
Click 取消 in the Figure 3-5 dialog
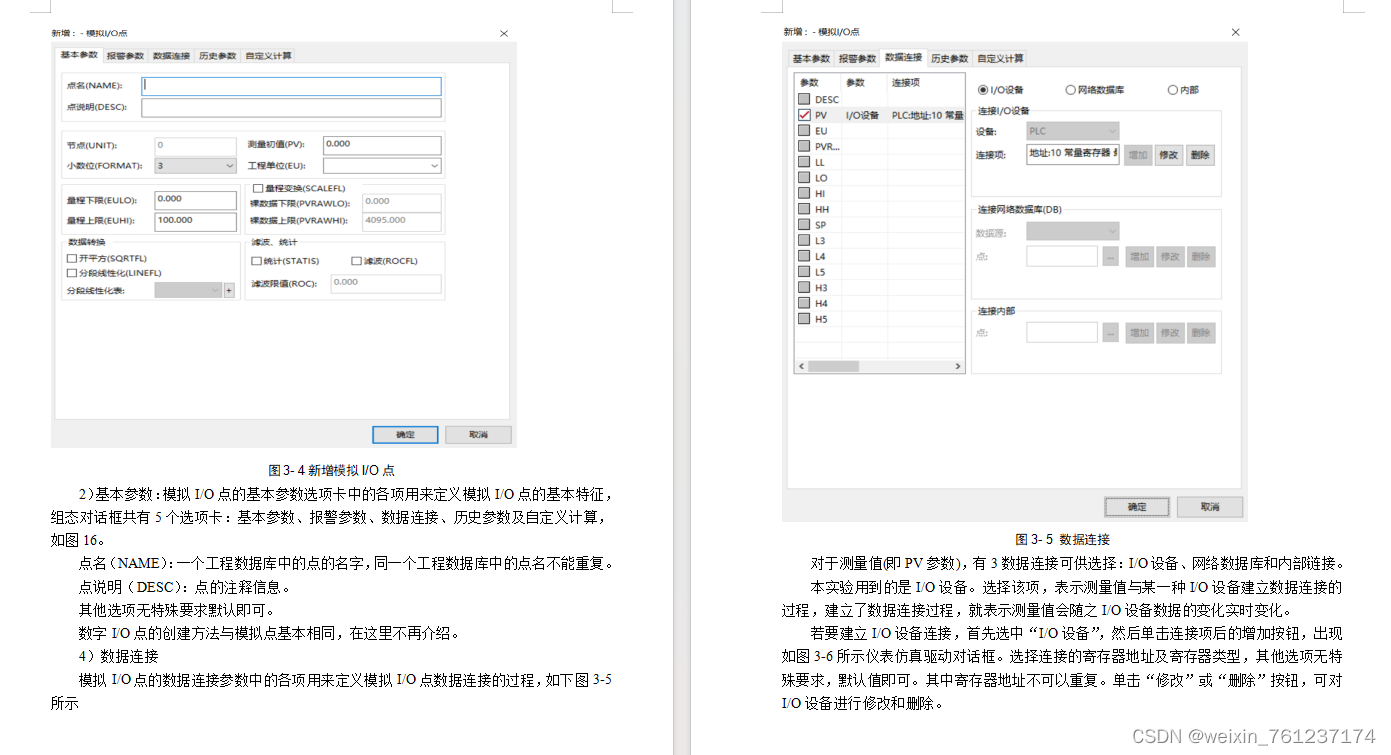click(x=1210, y=507)
